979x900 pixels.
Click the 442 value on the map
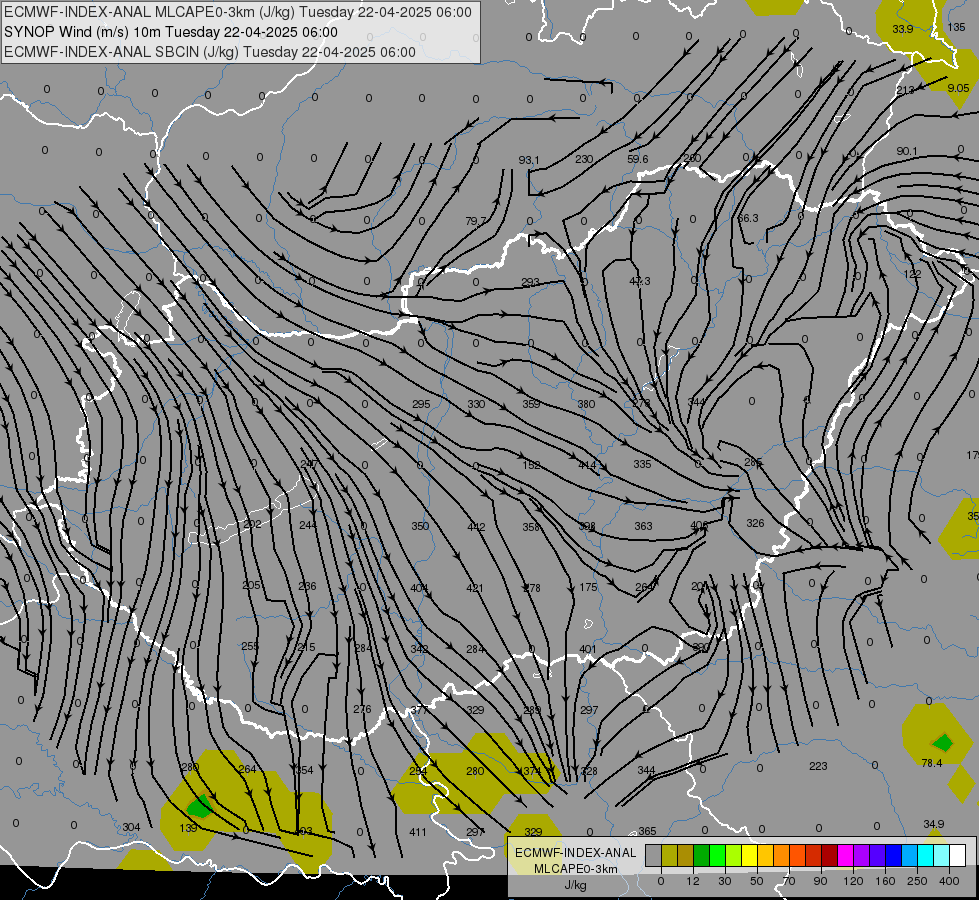[476, 527]
